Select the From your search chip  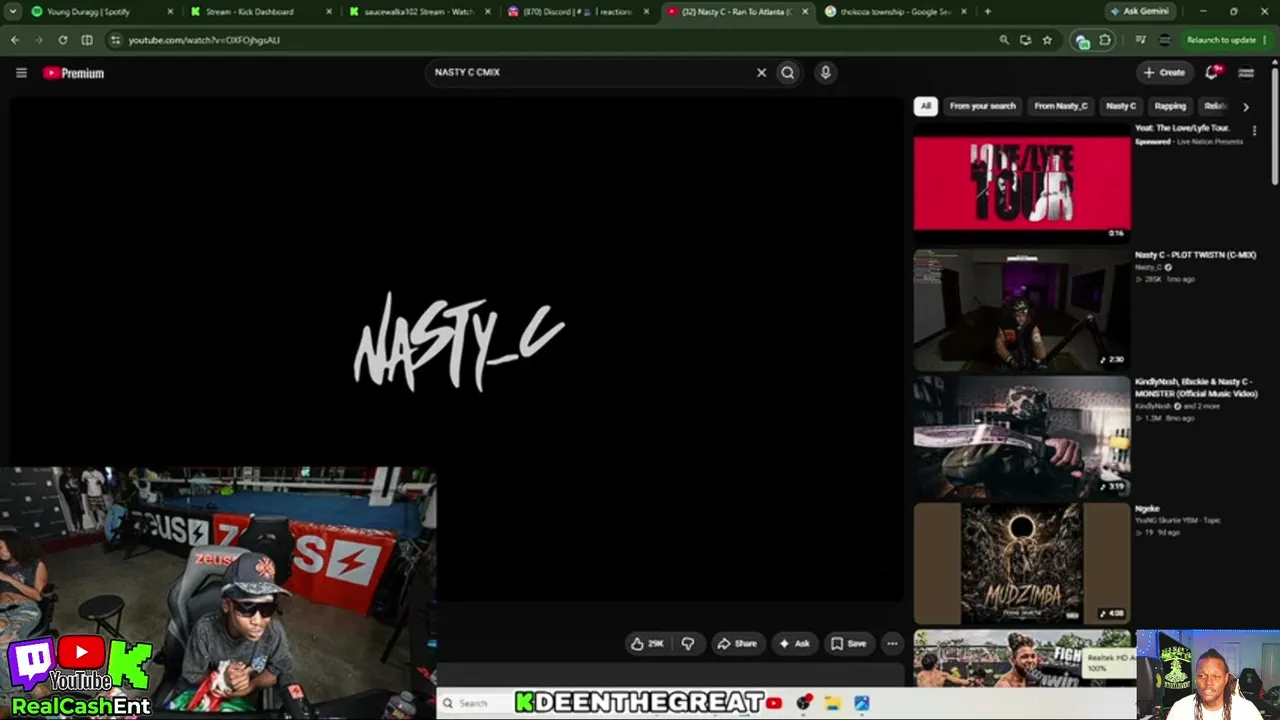click(982, 106)
